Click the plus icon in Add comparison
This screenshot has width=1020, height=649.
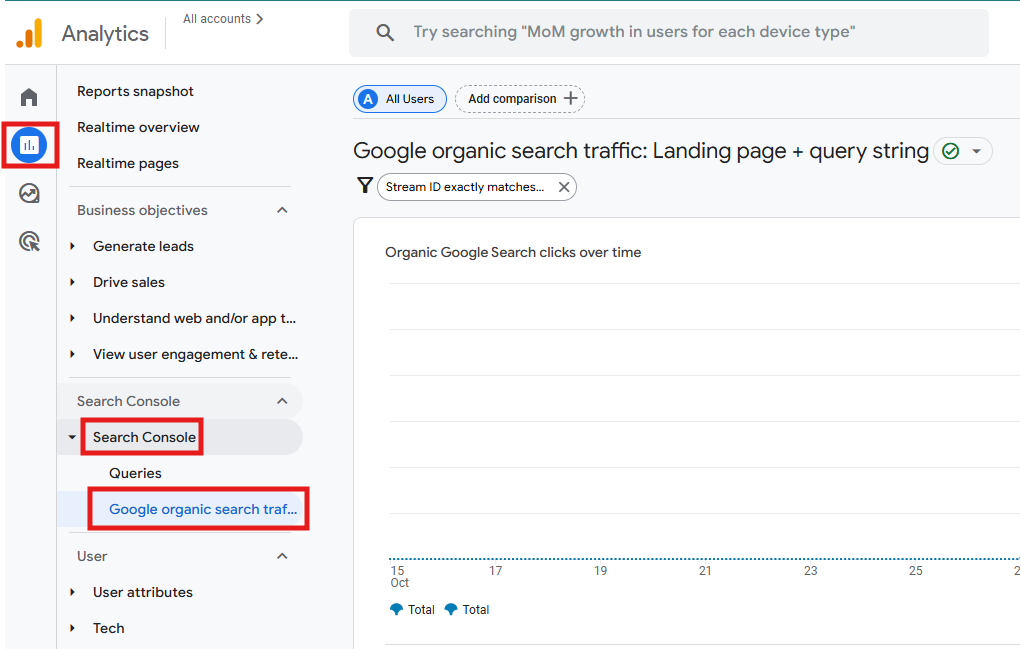570,98
